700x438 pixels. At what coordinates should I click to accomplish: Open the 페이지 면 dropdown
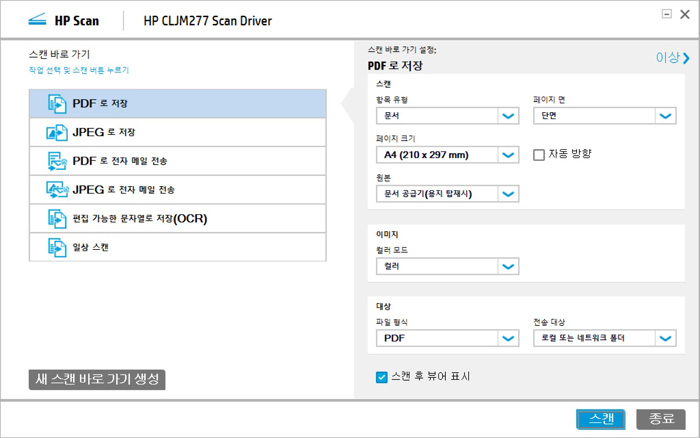click(x=666, y=116)
